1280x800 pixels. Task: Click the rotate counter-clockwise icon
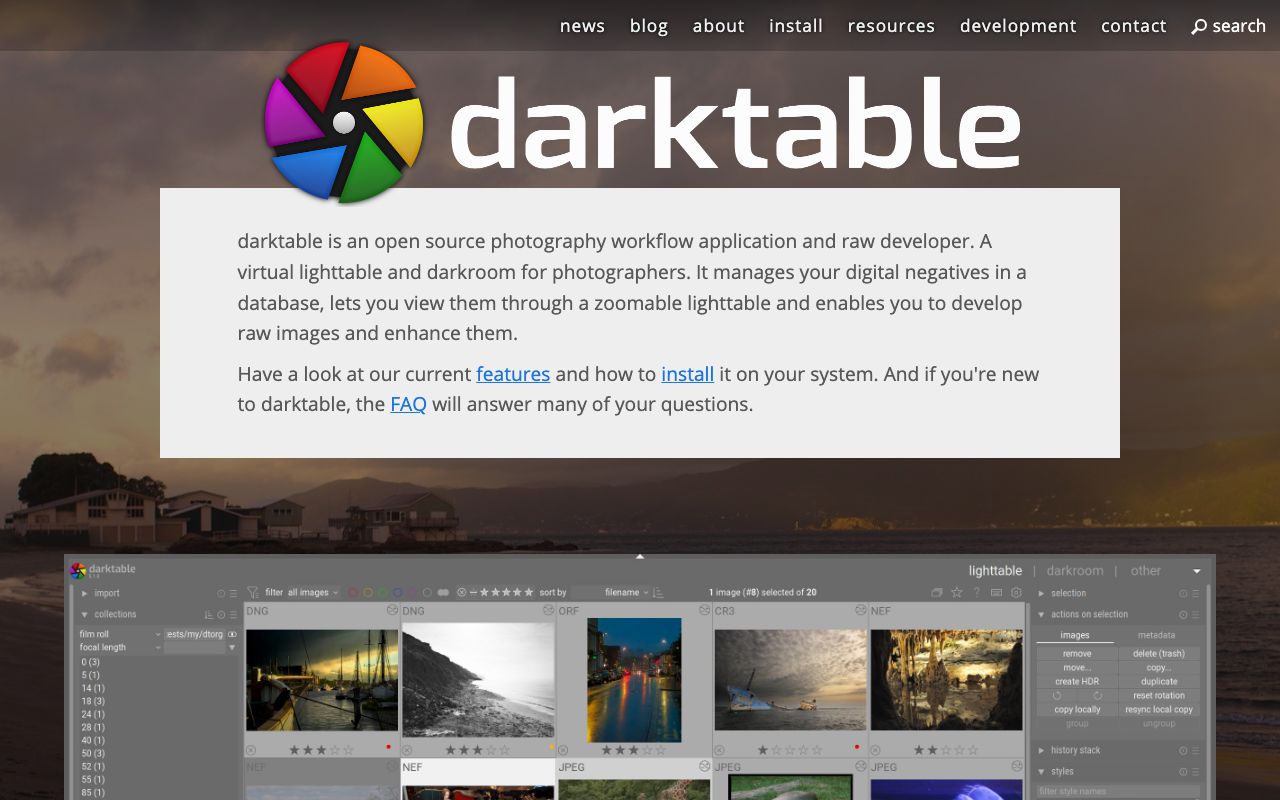pos(1057,696)
